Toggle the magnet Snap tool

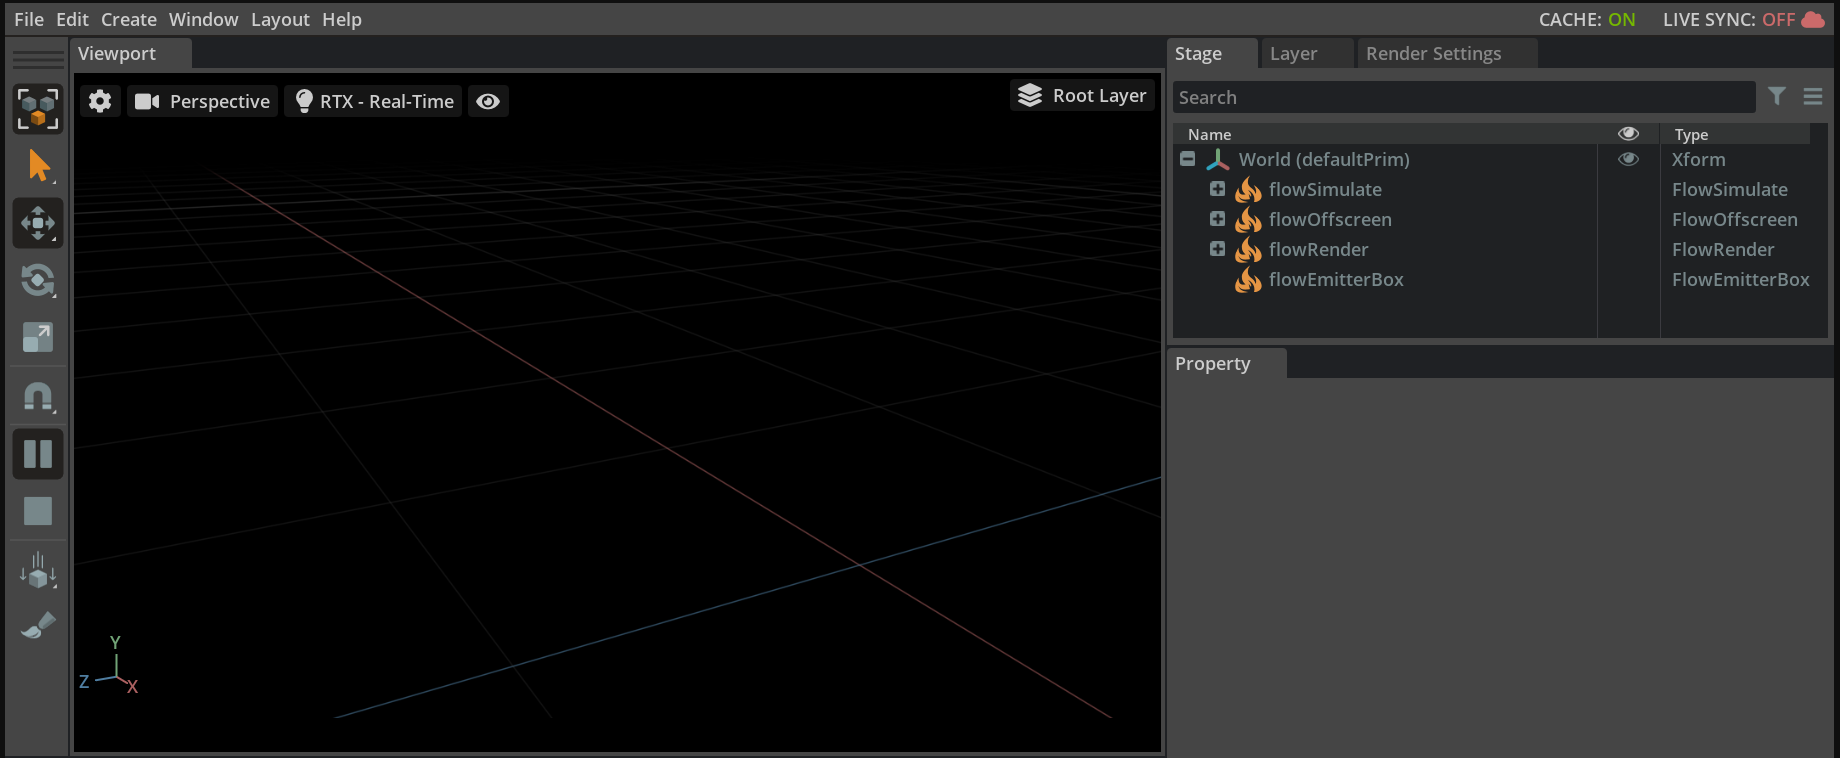[38, 397]
